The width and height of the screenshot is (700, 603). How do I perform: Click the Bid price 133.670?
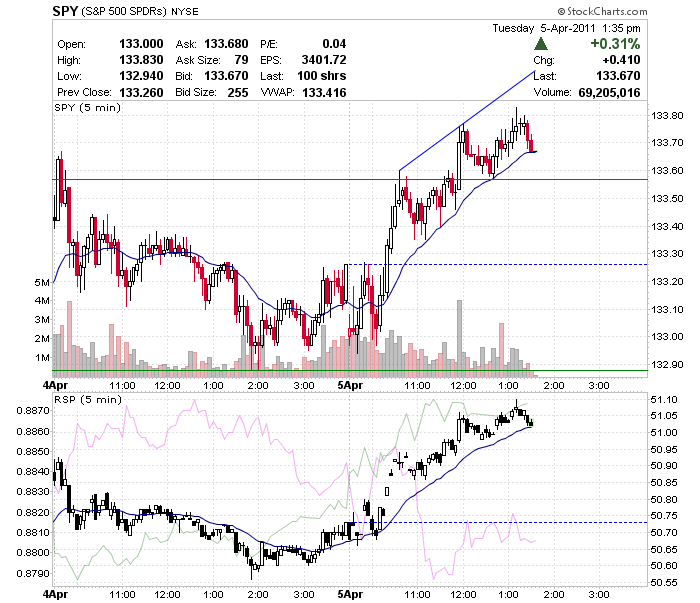click(x=226, y=76)
